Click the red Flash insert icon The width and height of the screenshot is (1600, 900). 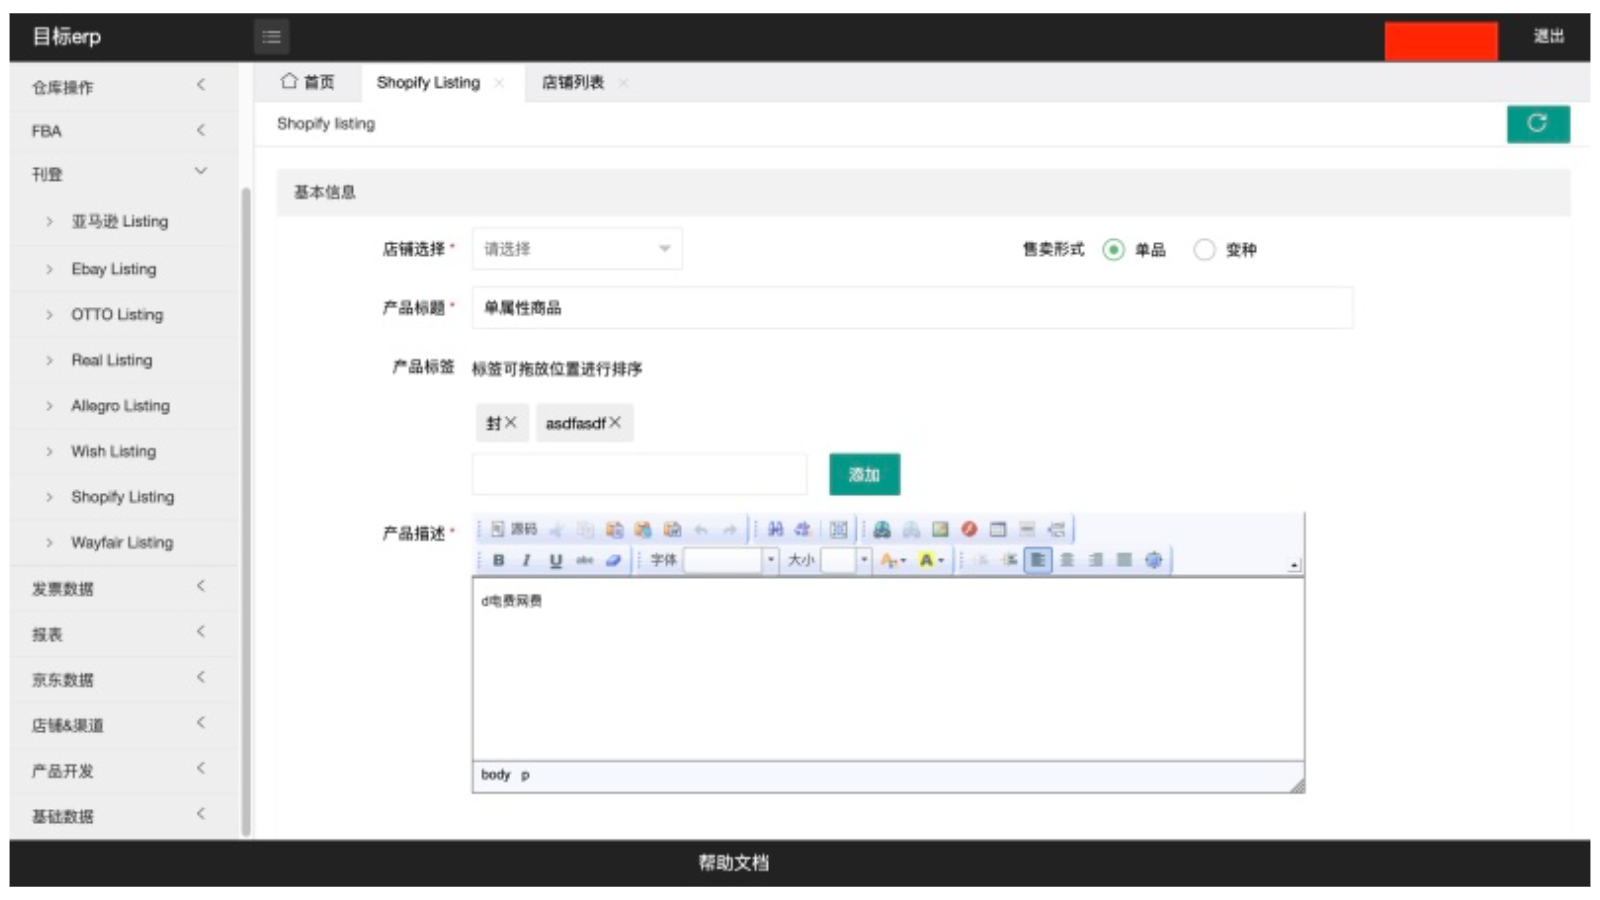point(969,529)
